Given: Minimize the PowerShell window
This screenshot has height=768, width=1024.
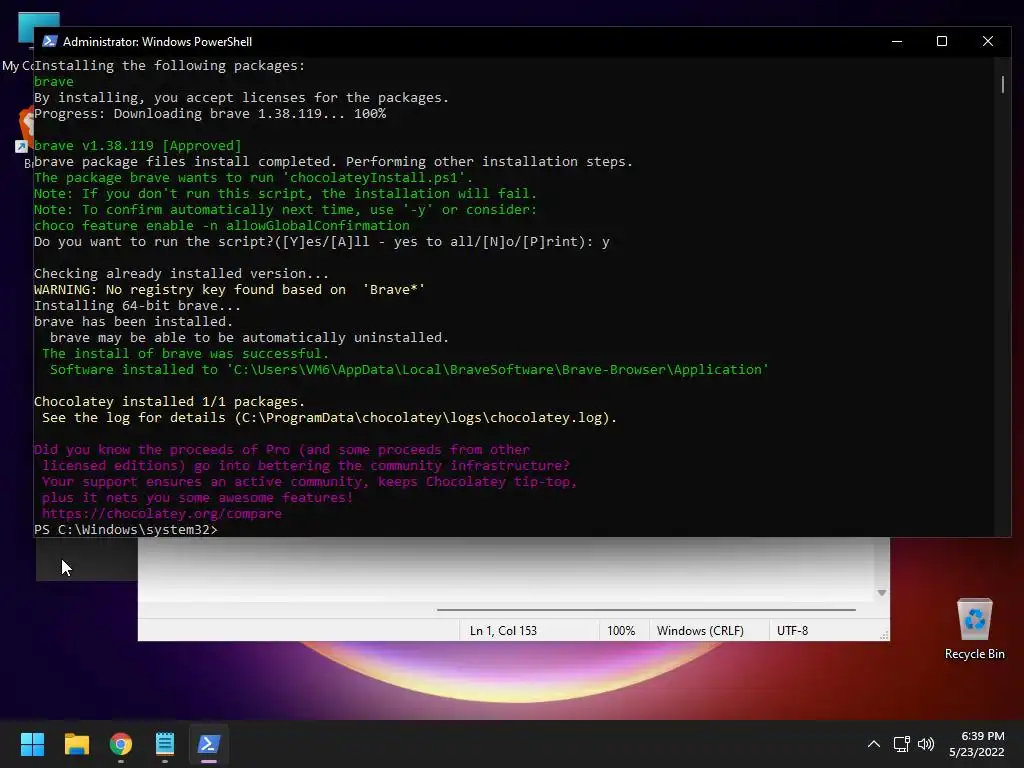Looking at the screenshot, I should [x=897, y=41].
